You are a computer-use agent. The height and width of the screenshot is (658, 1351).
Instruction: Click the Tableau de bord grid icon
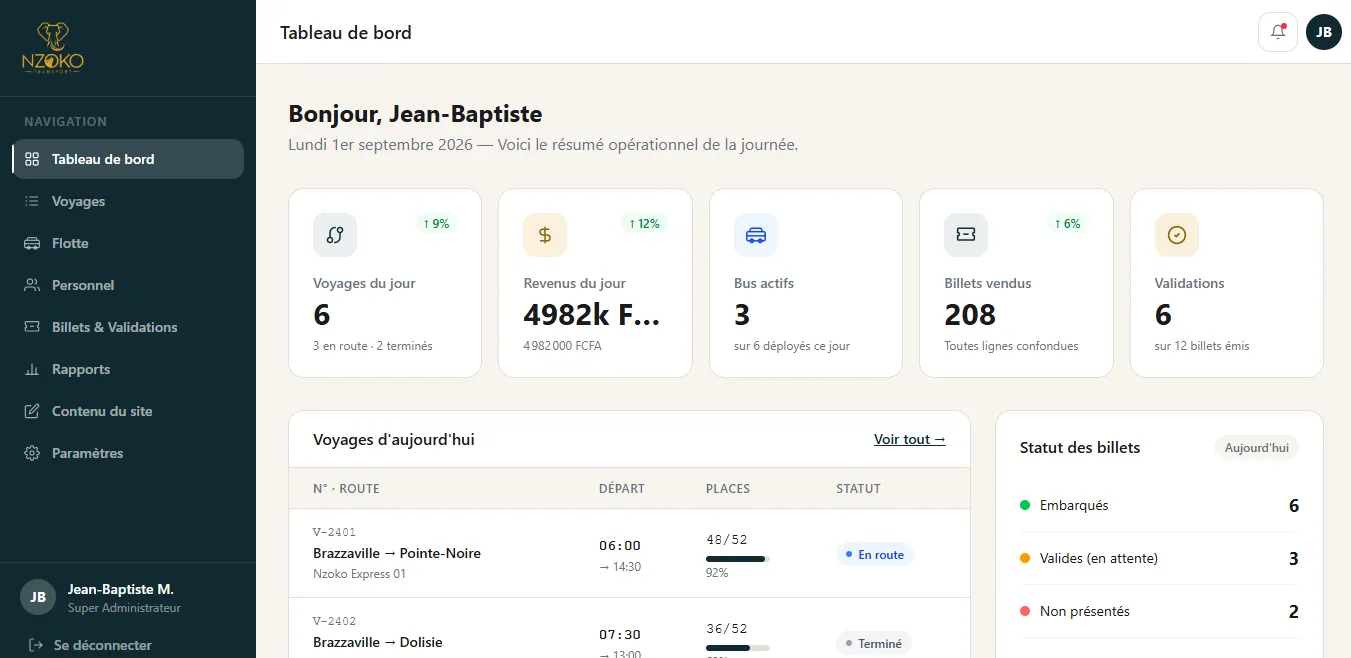32,159
